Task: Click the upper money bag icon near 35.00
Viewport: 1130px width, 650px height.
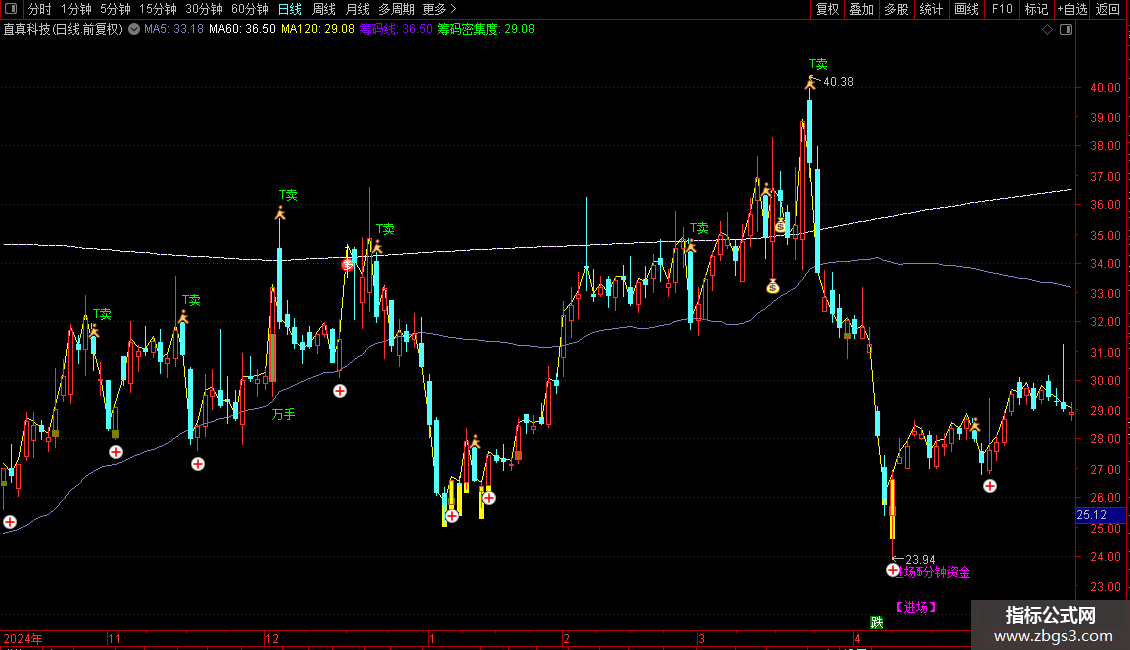Action: click(x=780, y=226)
